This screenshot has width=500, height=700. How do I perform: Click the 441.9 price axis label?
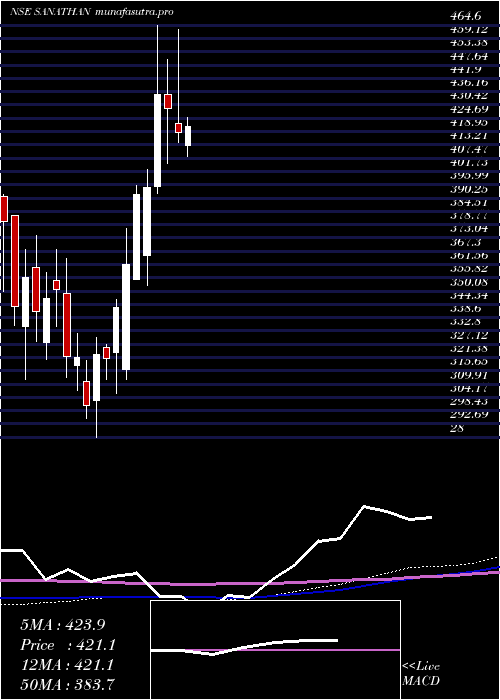(x=466, y=69)
